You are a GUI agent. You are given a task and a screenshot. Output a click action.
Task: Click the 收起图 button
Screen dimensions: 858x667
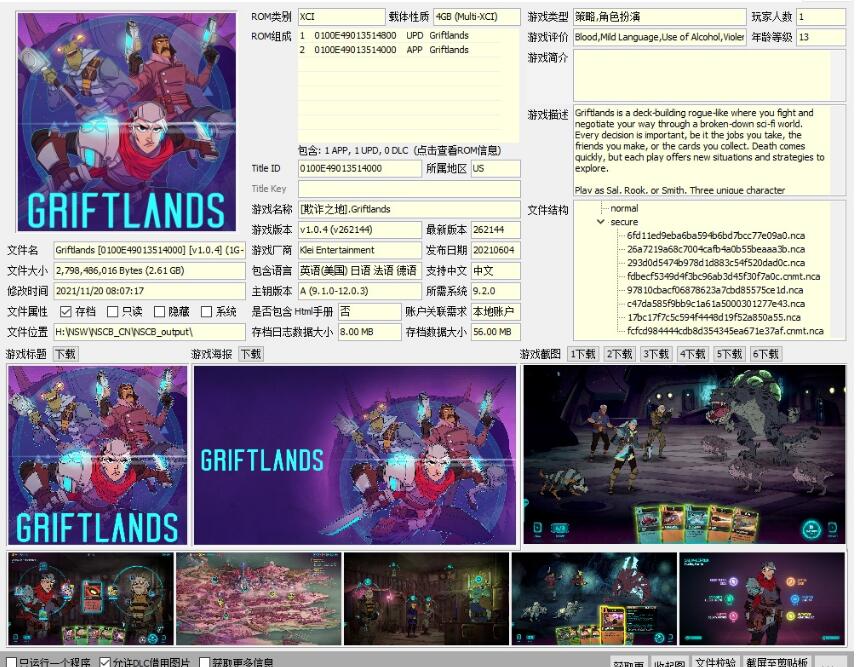coord(669,662)
